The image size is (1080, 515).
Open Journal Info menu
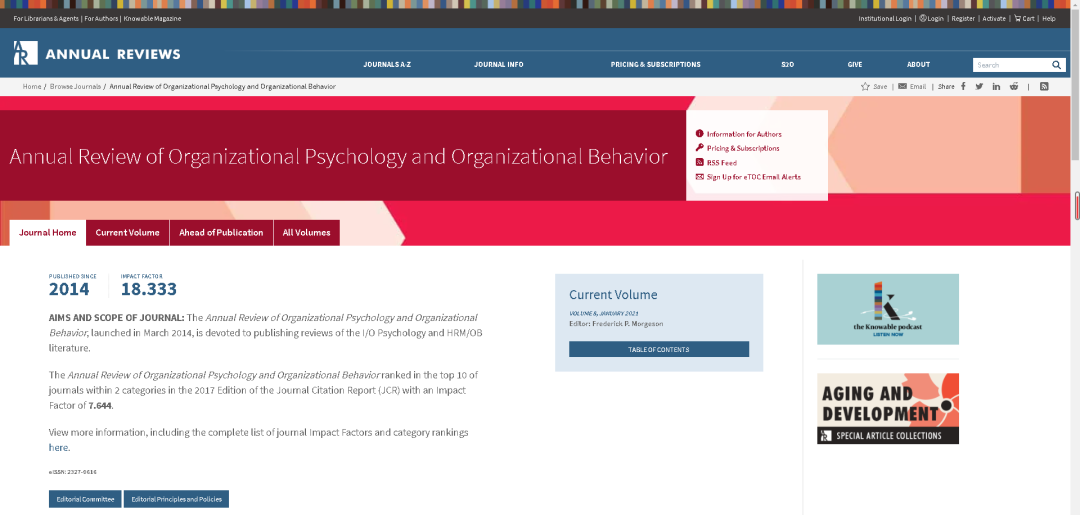pyautogui.click(x=499, y=64)
